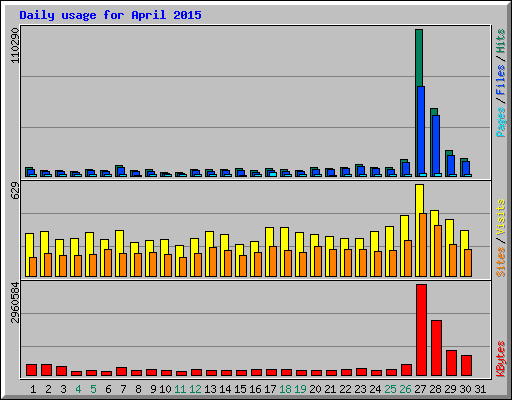The width and height of the screenshot is (512, 400).
Task: Click the yellow visits bar for day 26
Action: coord(404,228)
